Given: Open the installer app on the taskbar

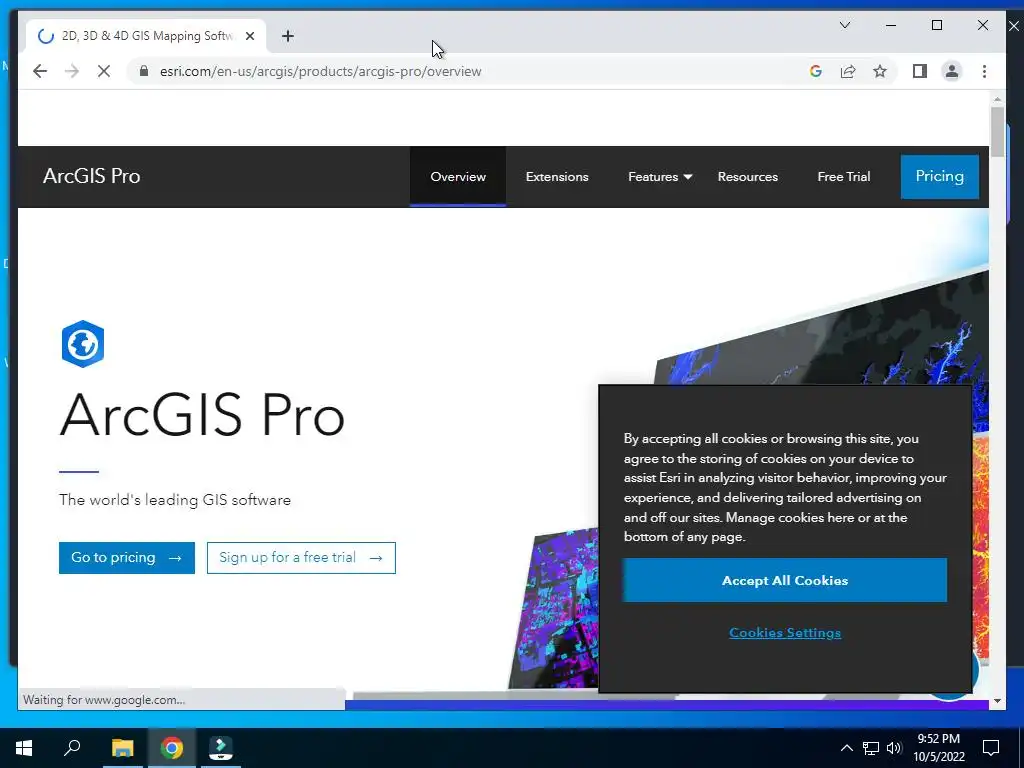Looking at the screenshot, I should 221,748.
